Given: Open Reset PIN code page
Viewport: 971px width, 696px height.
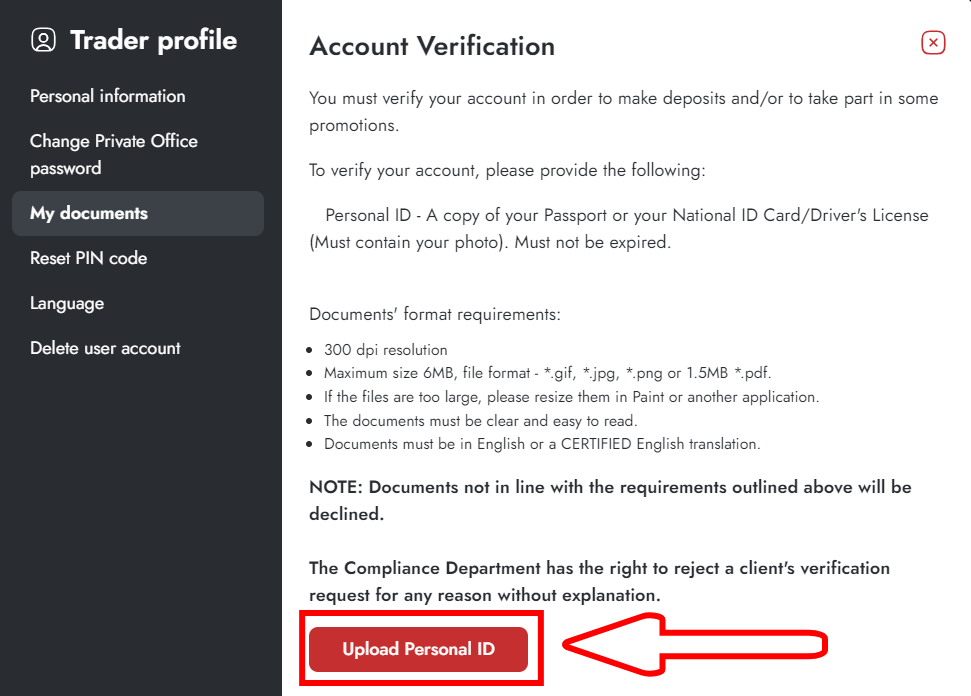Looking at the screenshot, I should click(89, 258).
